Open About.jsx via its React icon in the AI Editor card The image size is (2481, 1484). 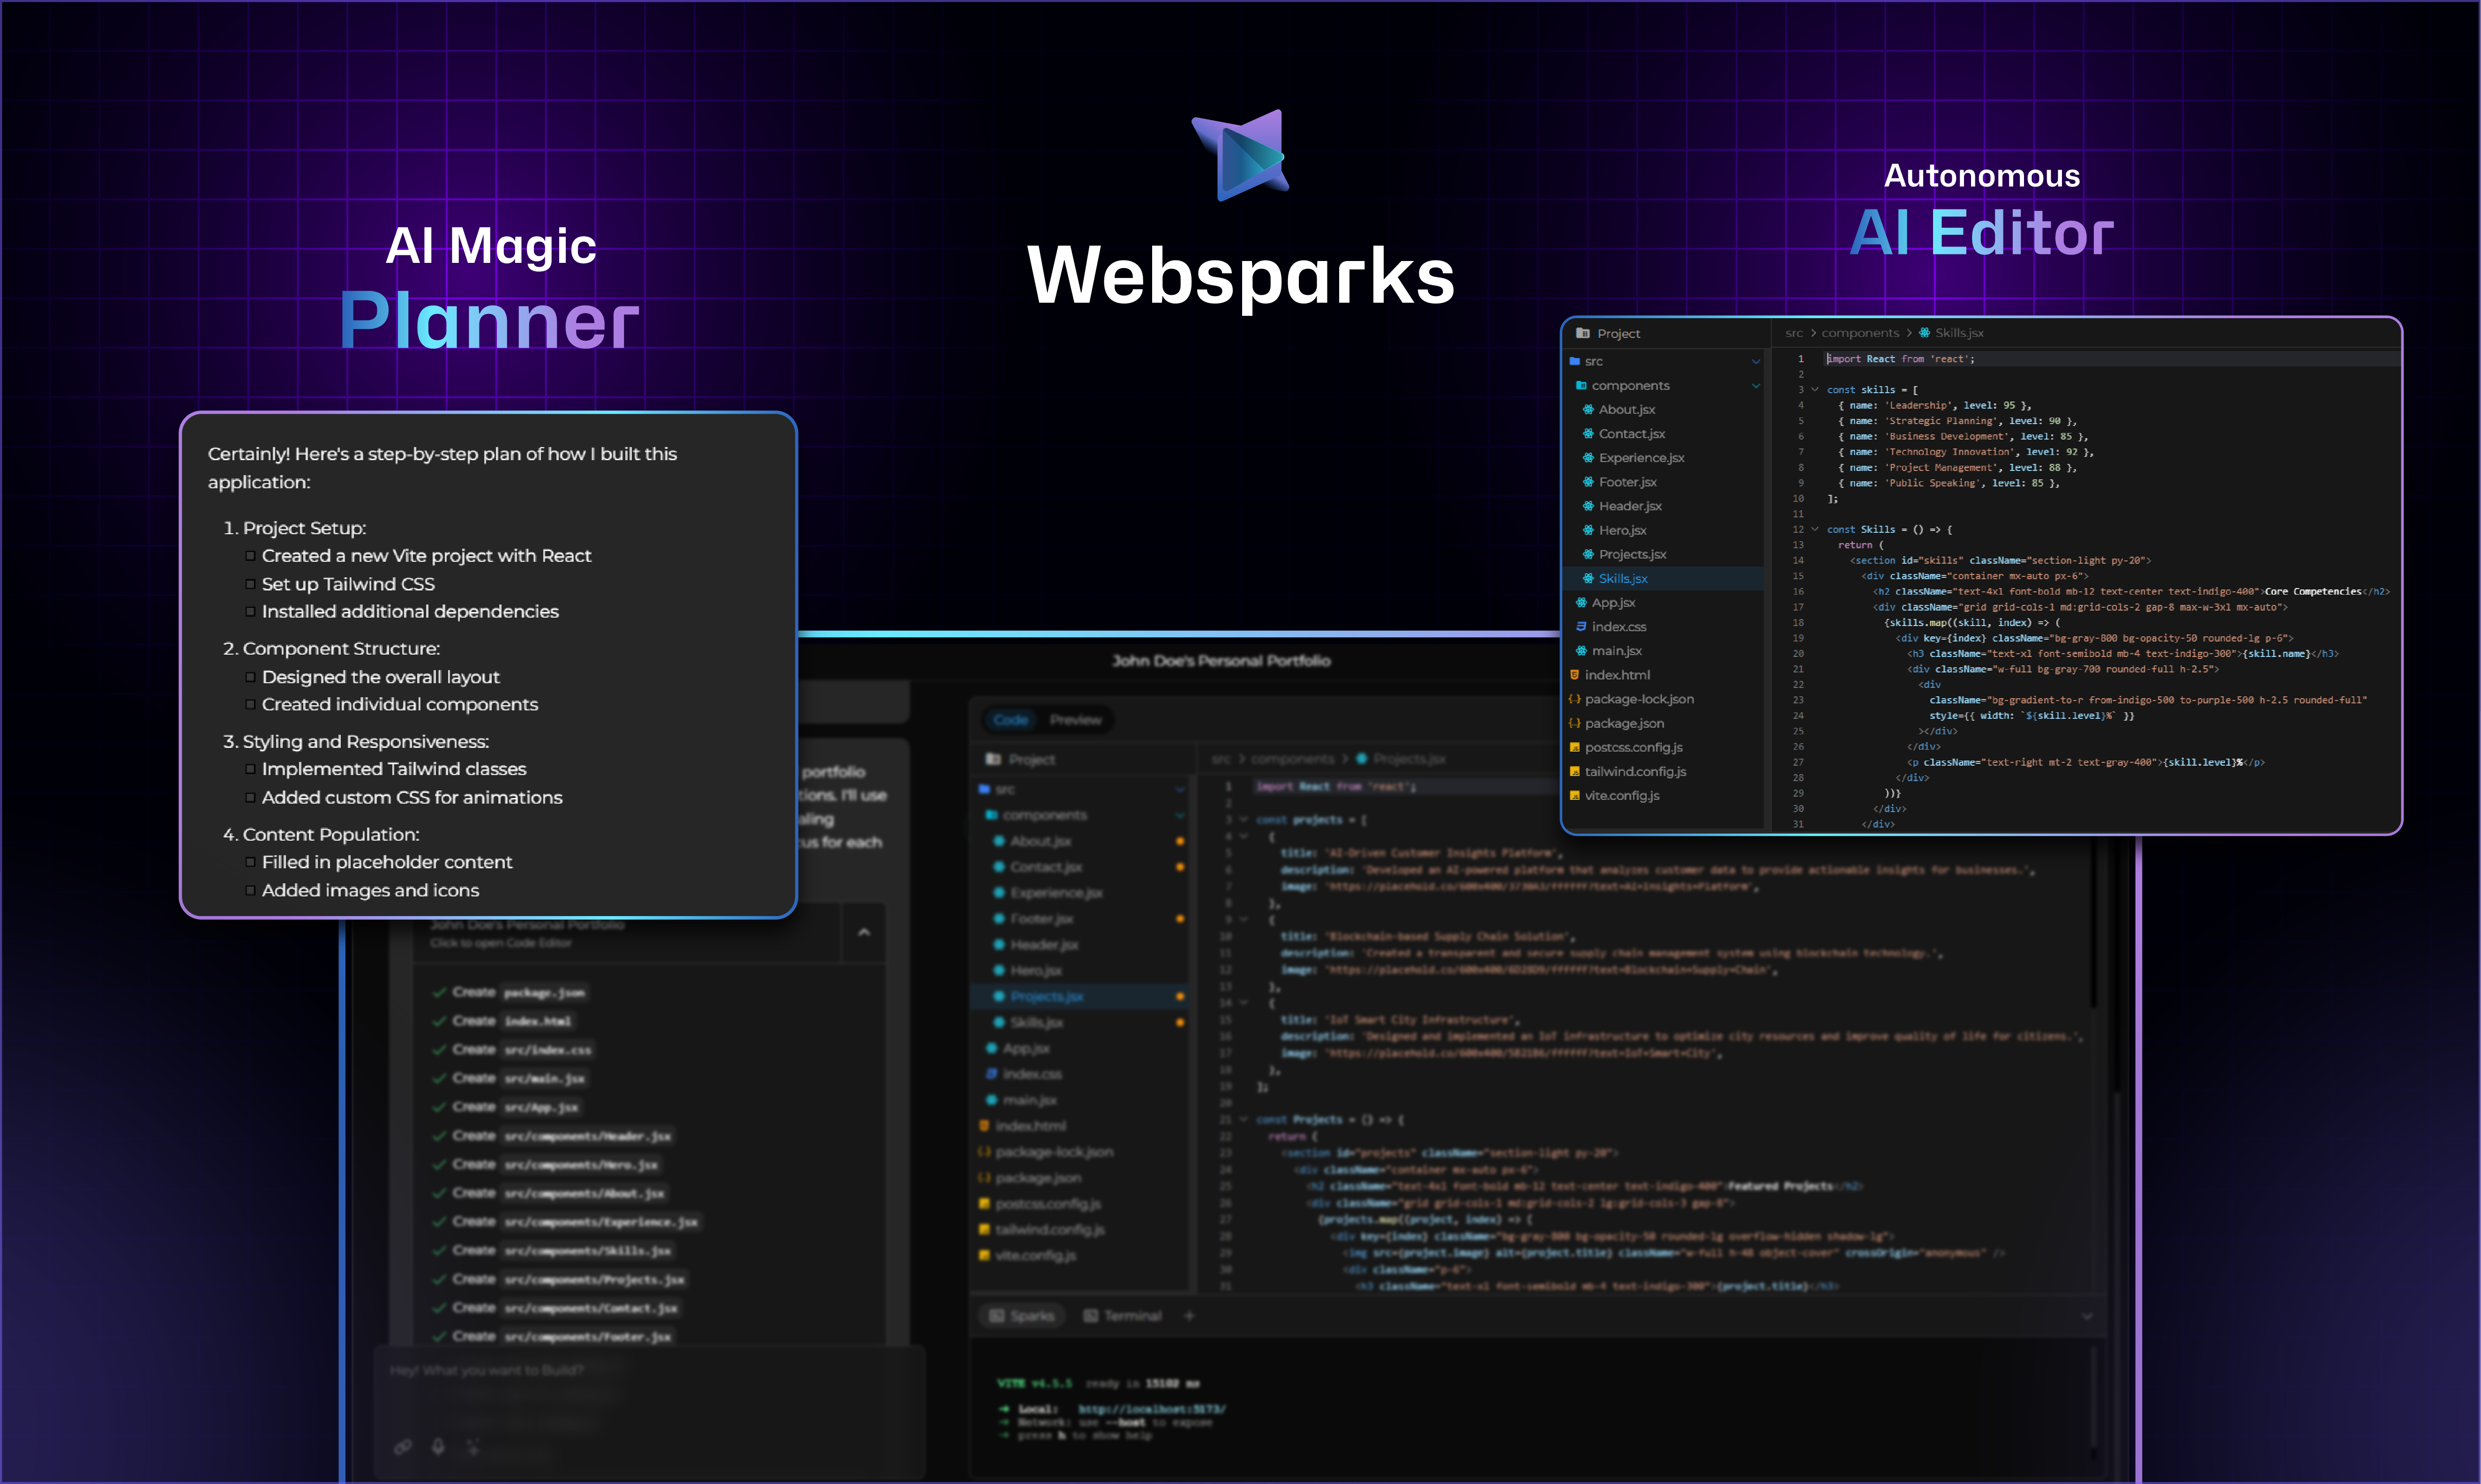click(x=1588, y=409)
